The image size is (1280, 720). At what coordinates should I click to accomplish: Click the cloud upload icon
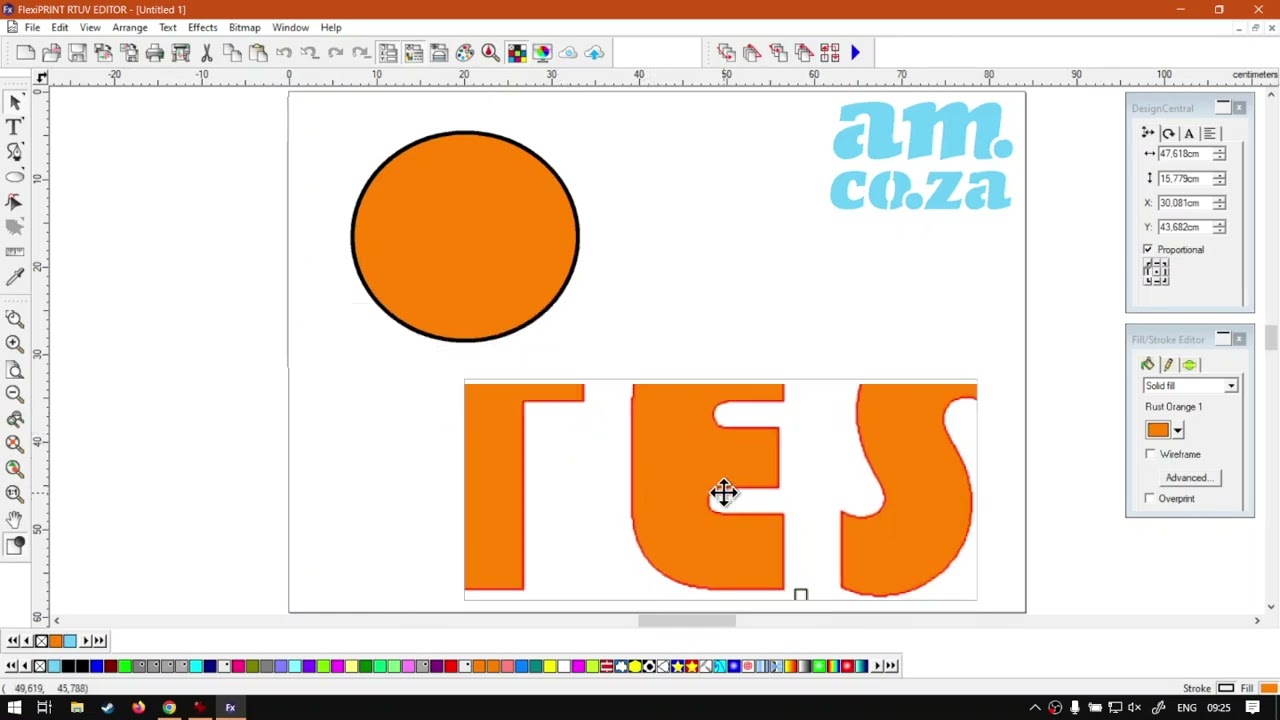click(x=594, y=53)
